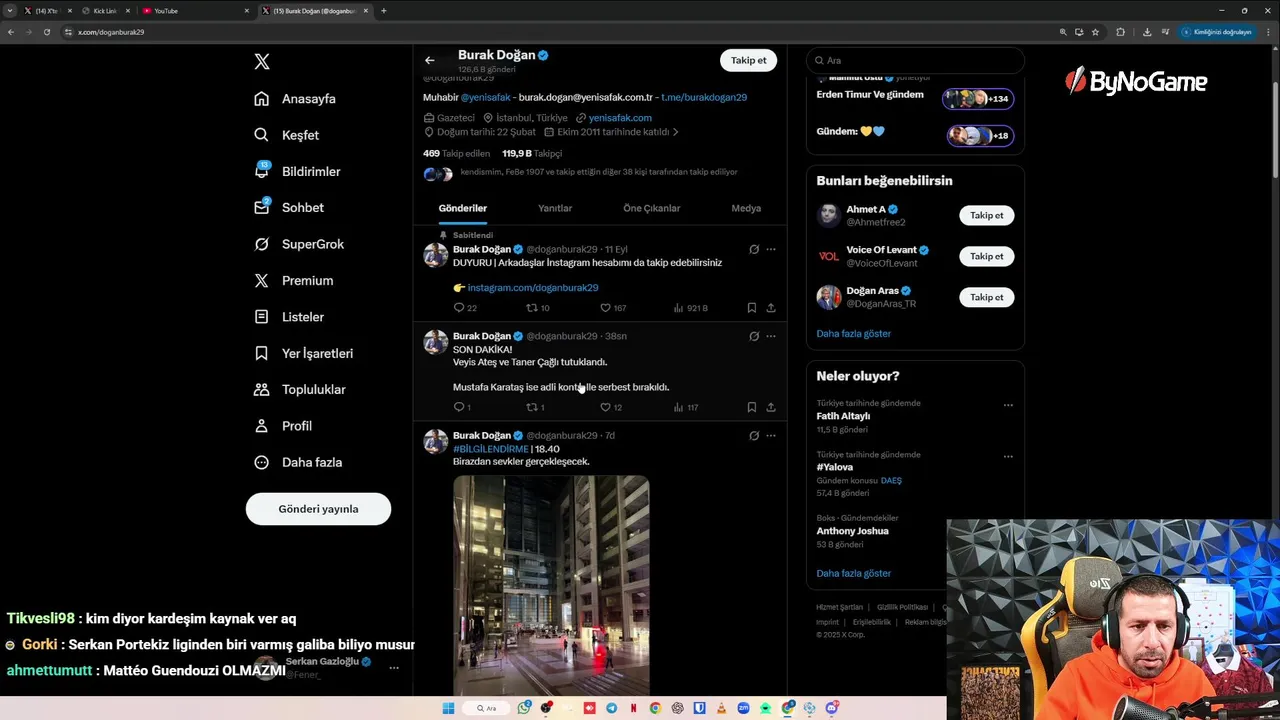Switch to the Medya tab

coord(746,208)
